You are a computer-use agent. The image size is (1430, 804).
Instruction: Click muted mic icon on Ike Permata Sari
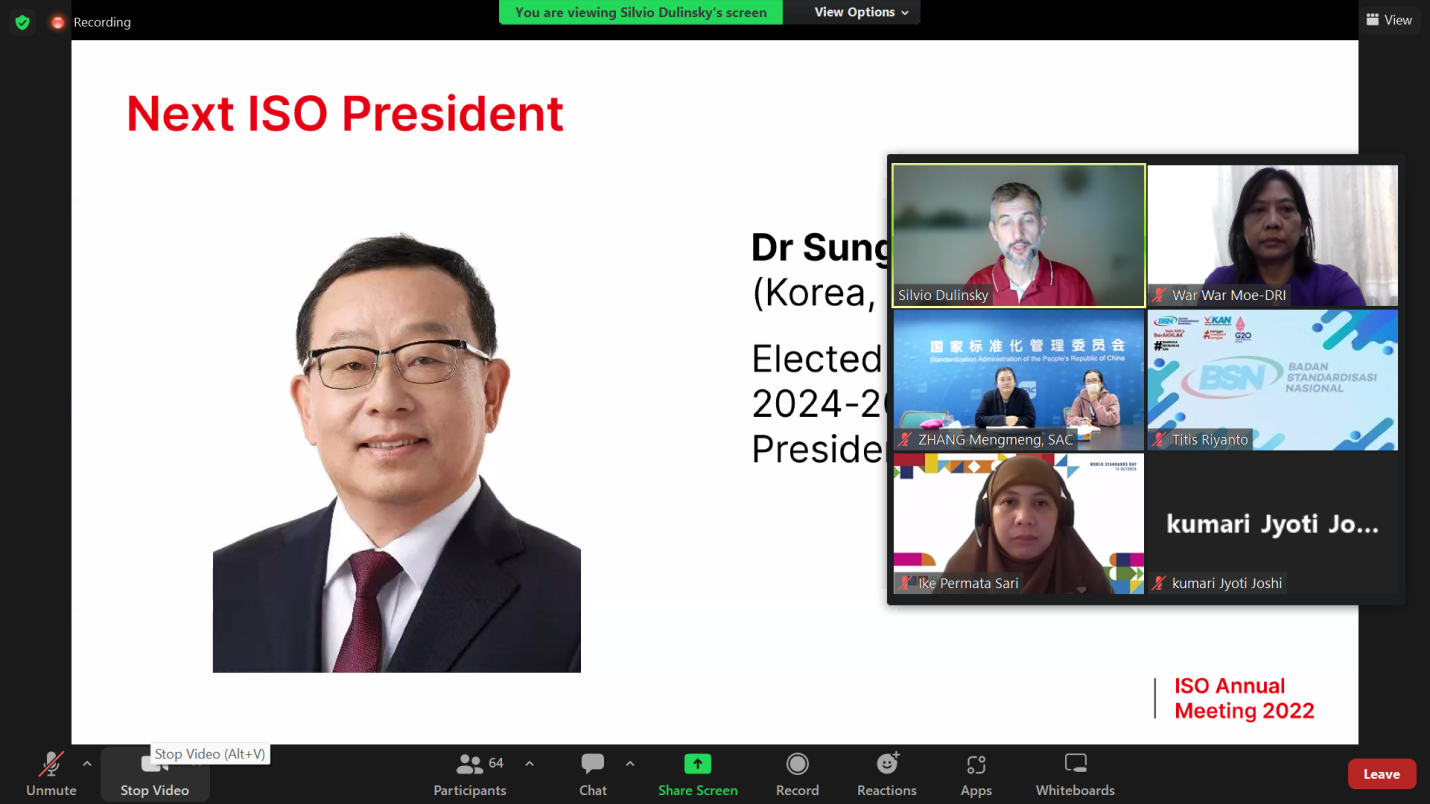pos(906,583)
